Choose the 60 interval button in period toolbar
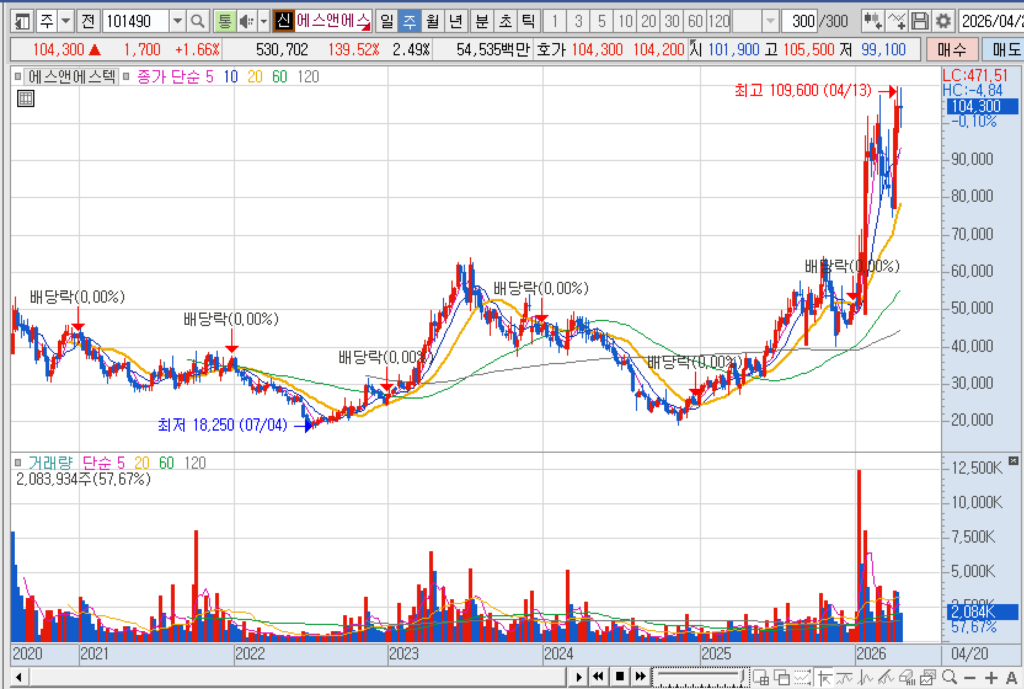The height and width of the screenshot is (689, 1024). coord(696,22)
